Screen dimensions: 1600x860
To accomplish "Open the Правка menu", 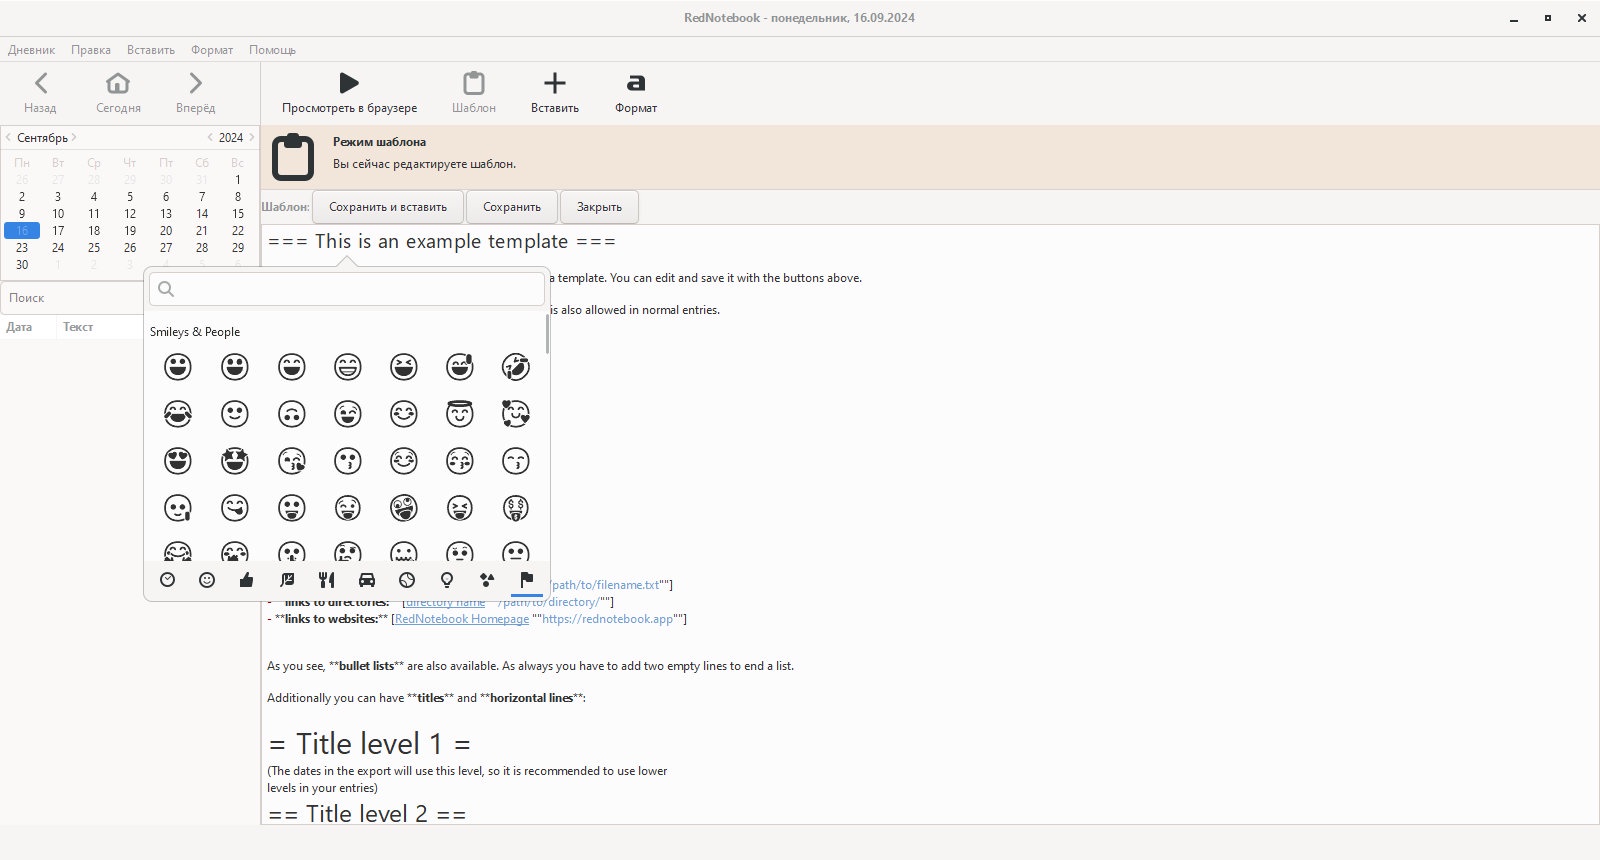I will (x=91, y=50).
